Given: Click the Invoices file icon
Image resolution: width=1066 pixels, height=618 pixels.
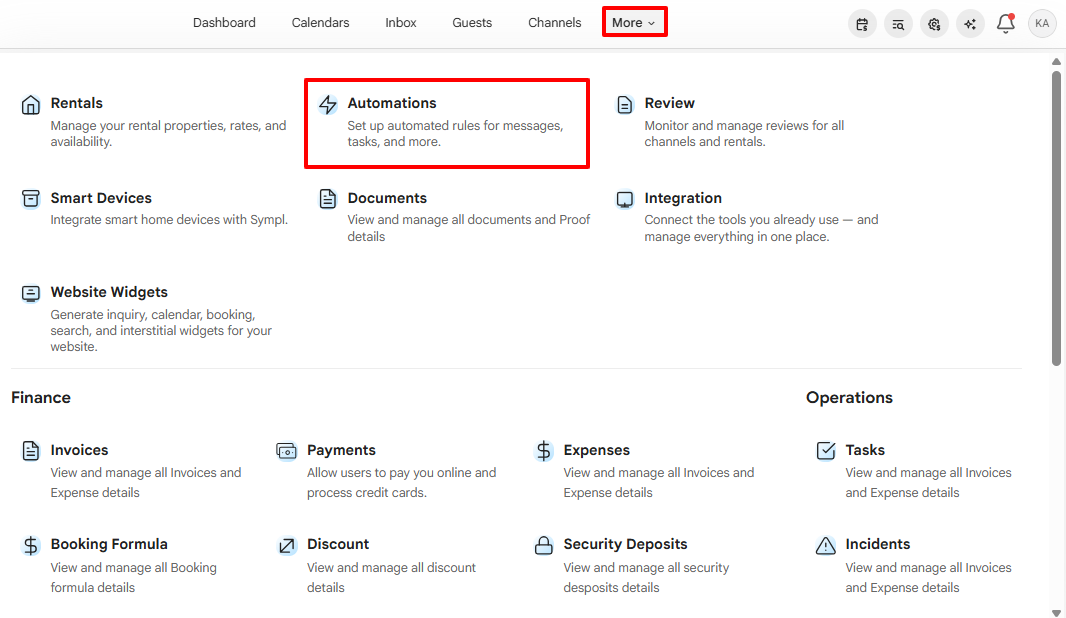Looking at the screenshot, I should (x=31, y=451).
